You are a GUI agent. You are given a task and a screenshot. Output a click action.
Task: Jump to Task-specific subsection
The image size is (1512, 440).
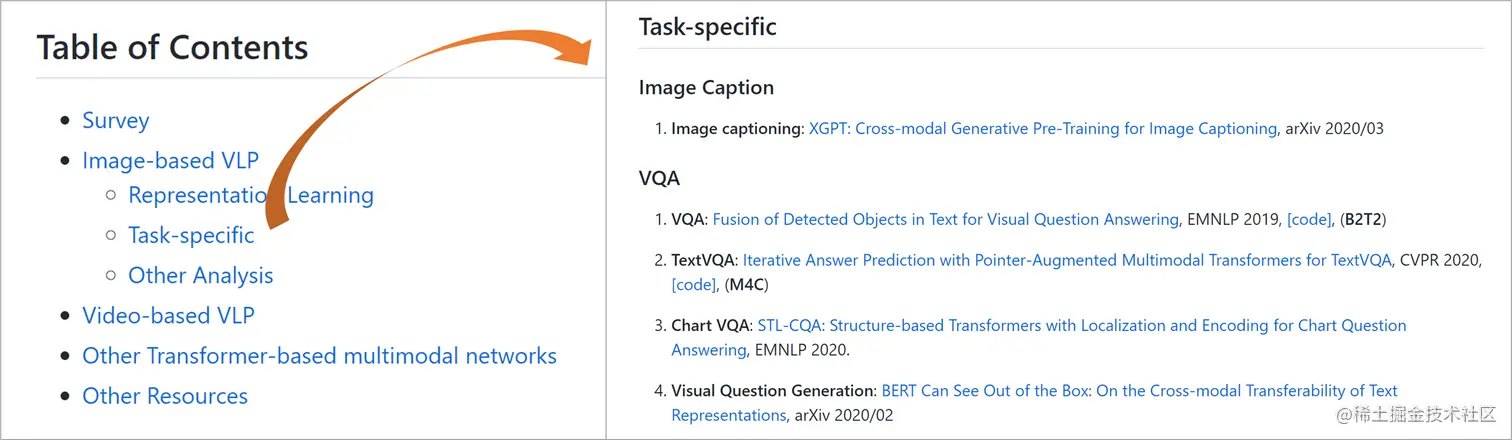(x=191, y=236)
